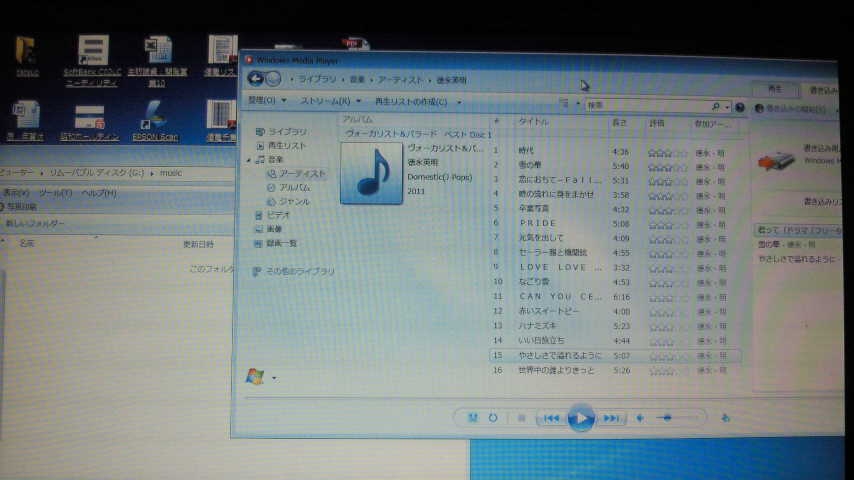Click 雪の華 in the burn list
The height and width of the screenshot is (480, 854).
coord(786,245)
